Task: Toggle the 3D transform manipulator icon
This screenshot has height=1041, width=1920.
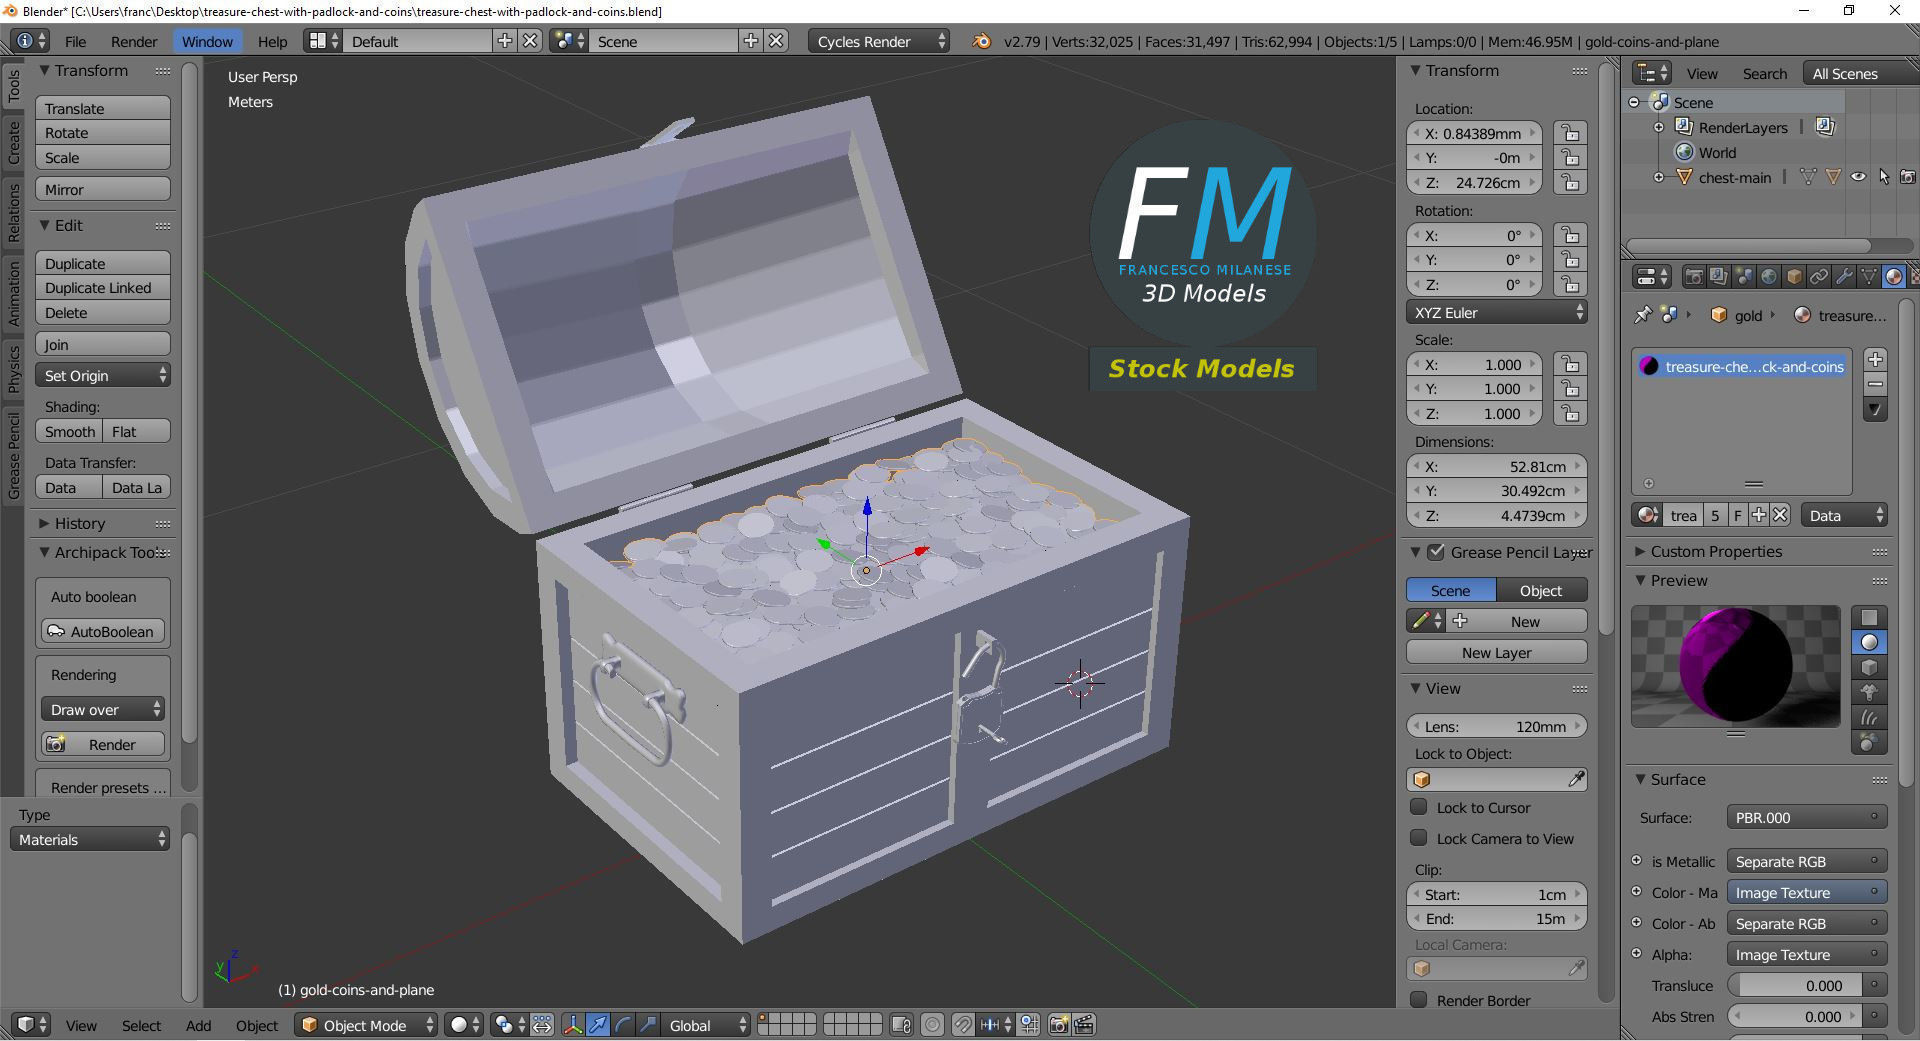Action: pos(573,1025)
